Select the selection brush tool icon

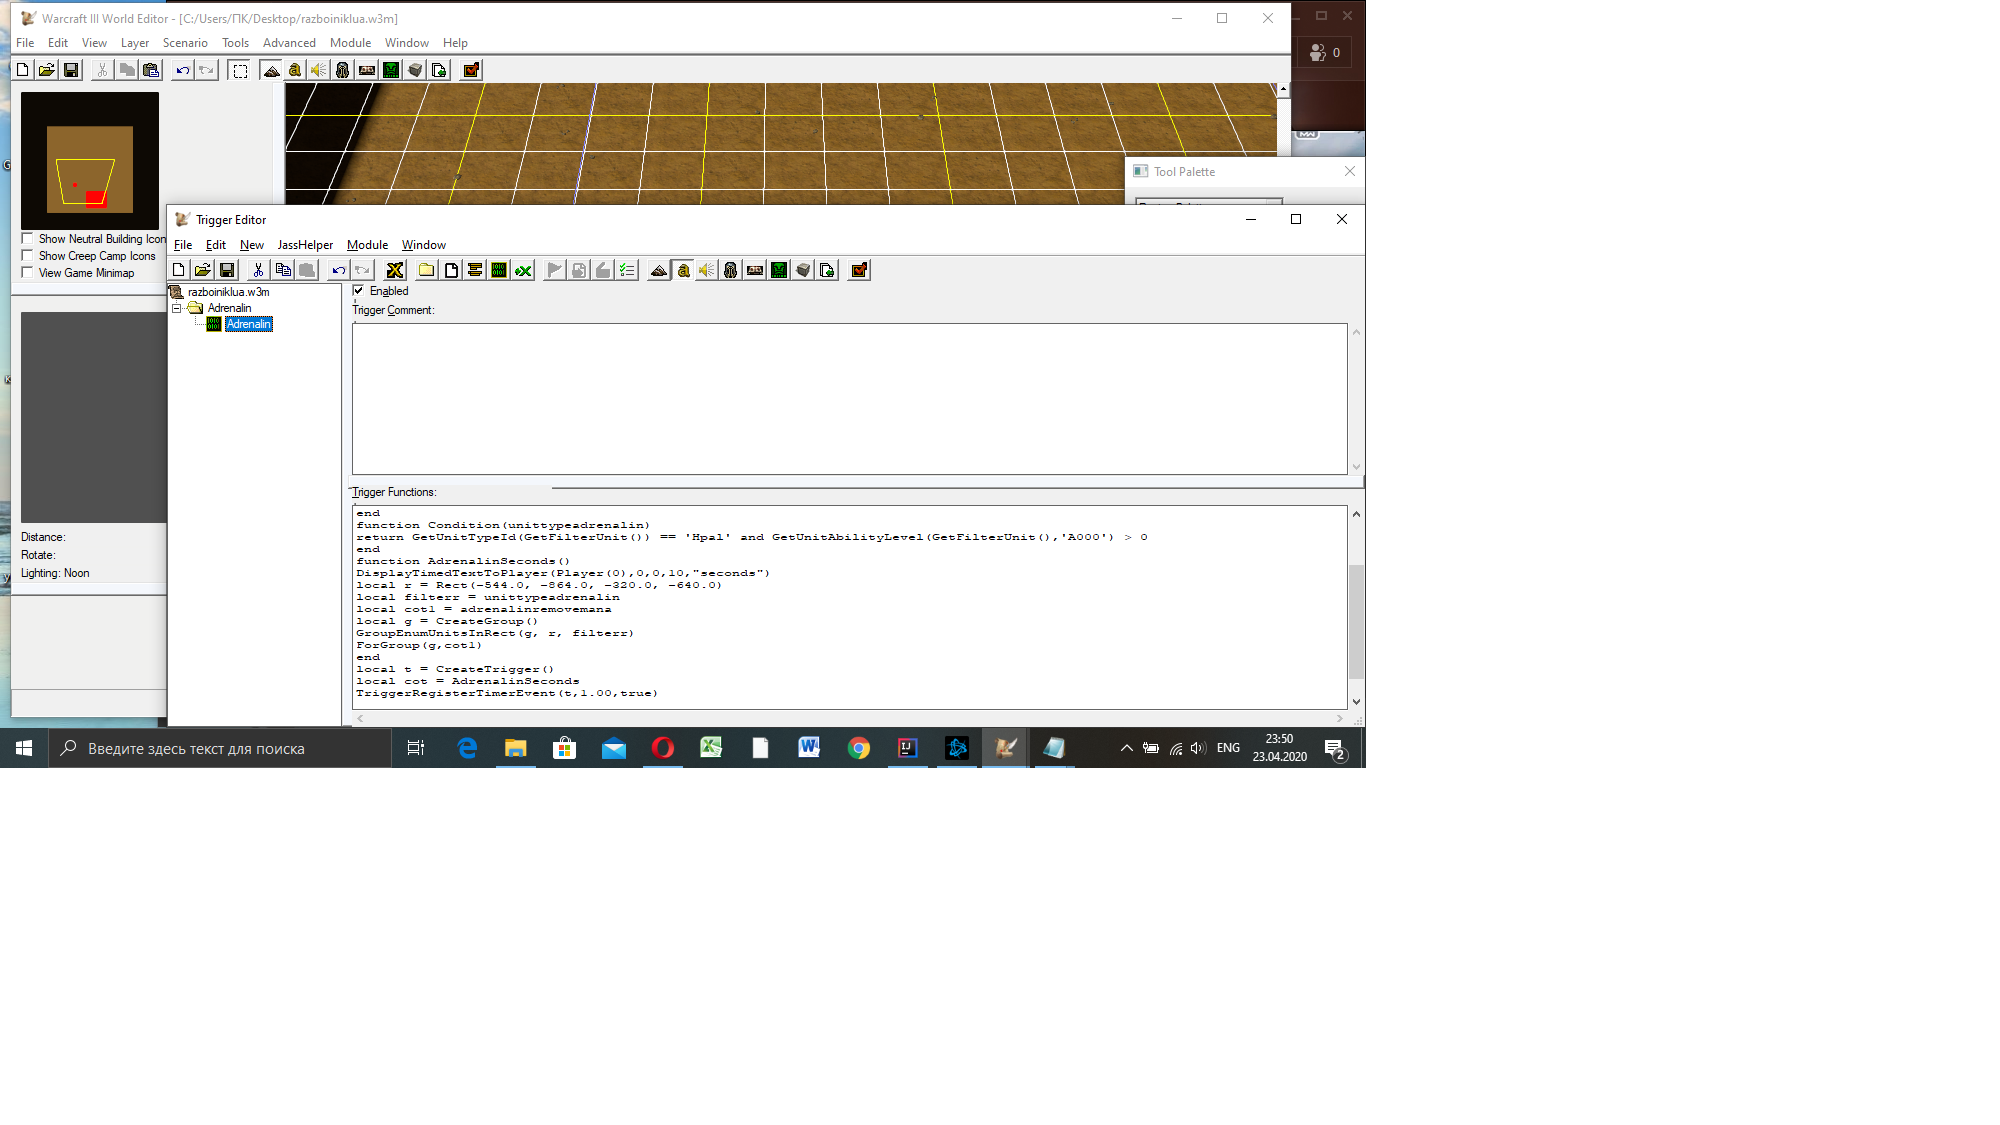coord(240,70)
